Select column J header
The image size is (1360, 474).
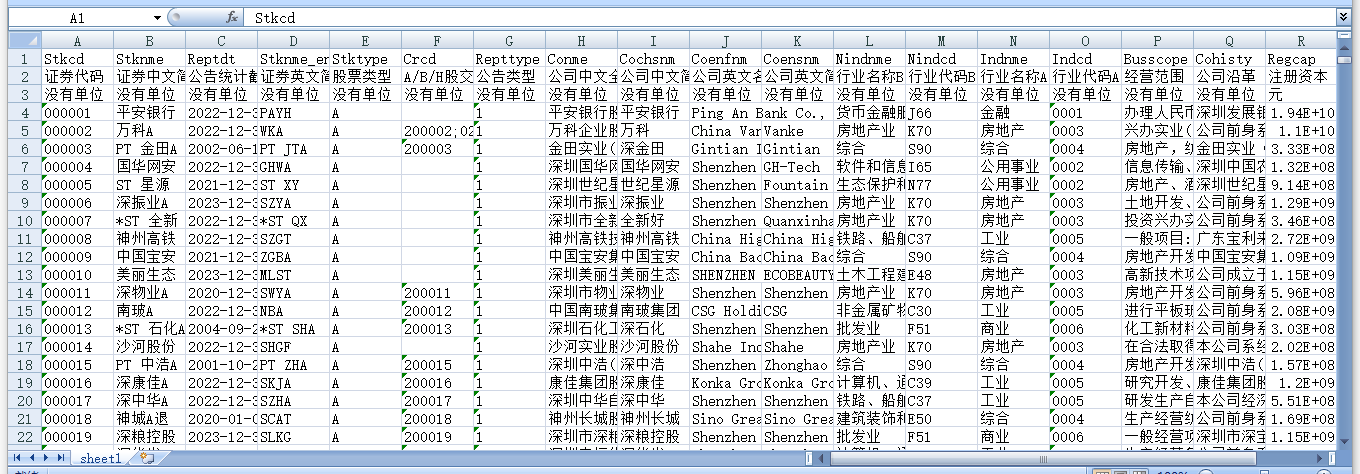(x=724, y=40)
